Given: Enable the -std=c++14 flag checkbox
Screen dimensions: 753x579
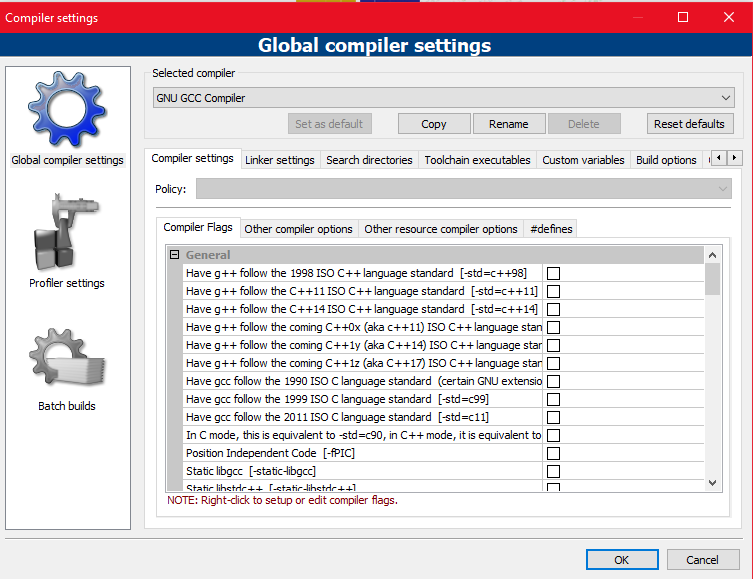Looking at the screenshot, I should pos(553,309).
